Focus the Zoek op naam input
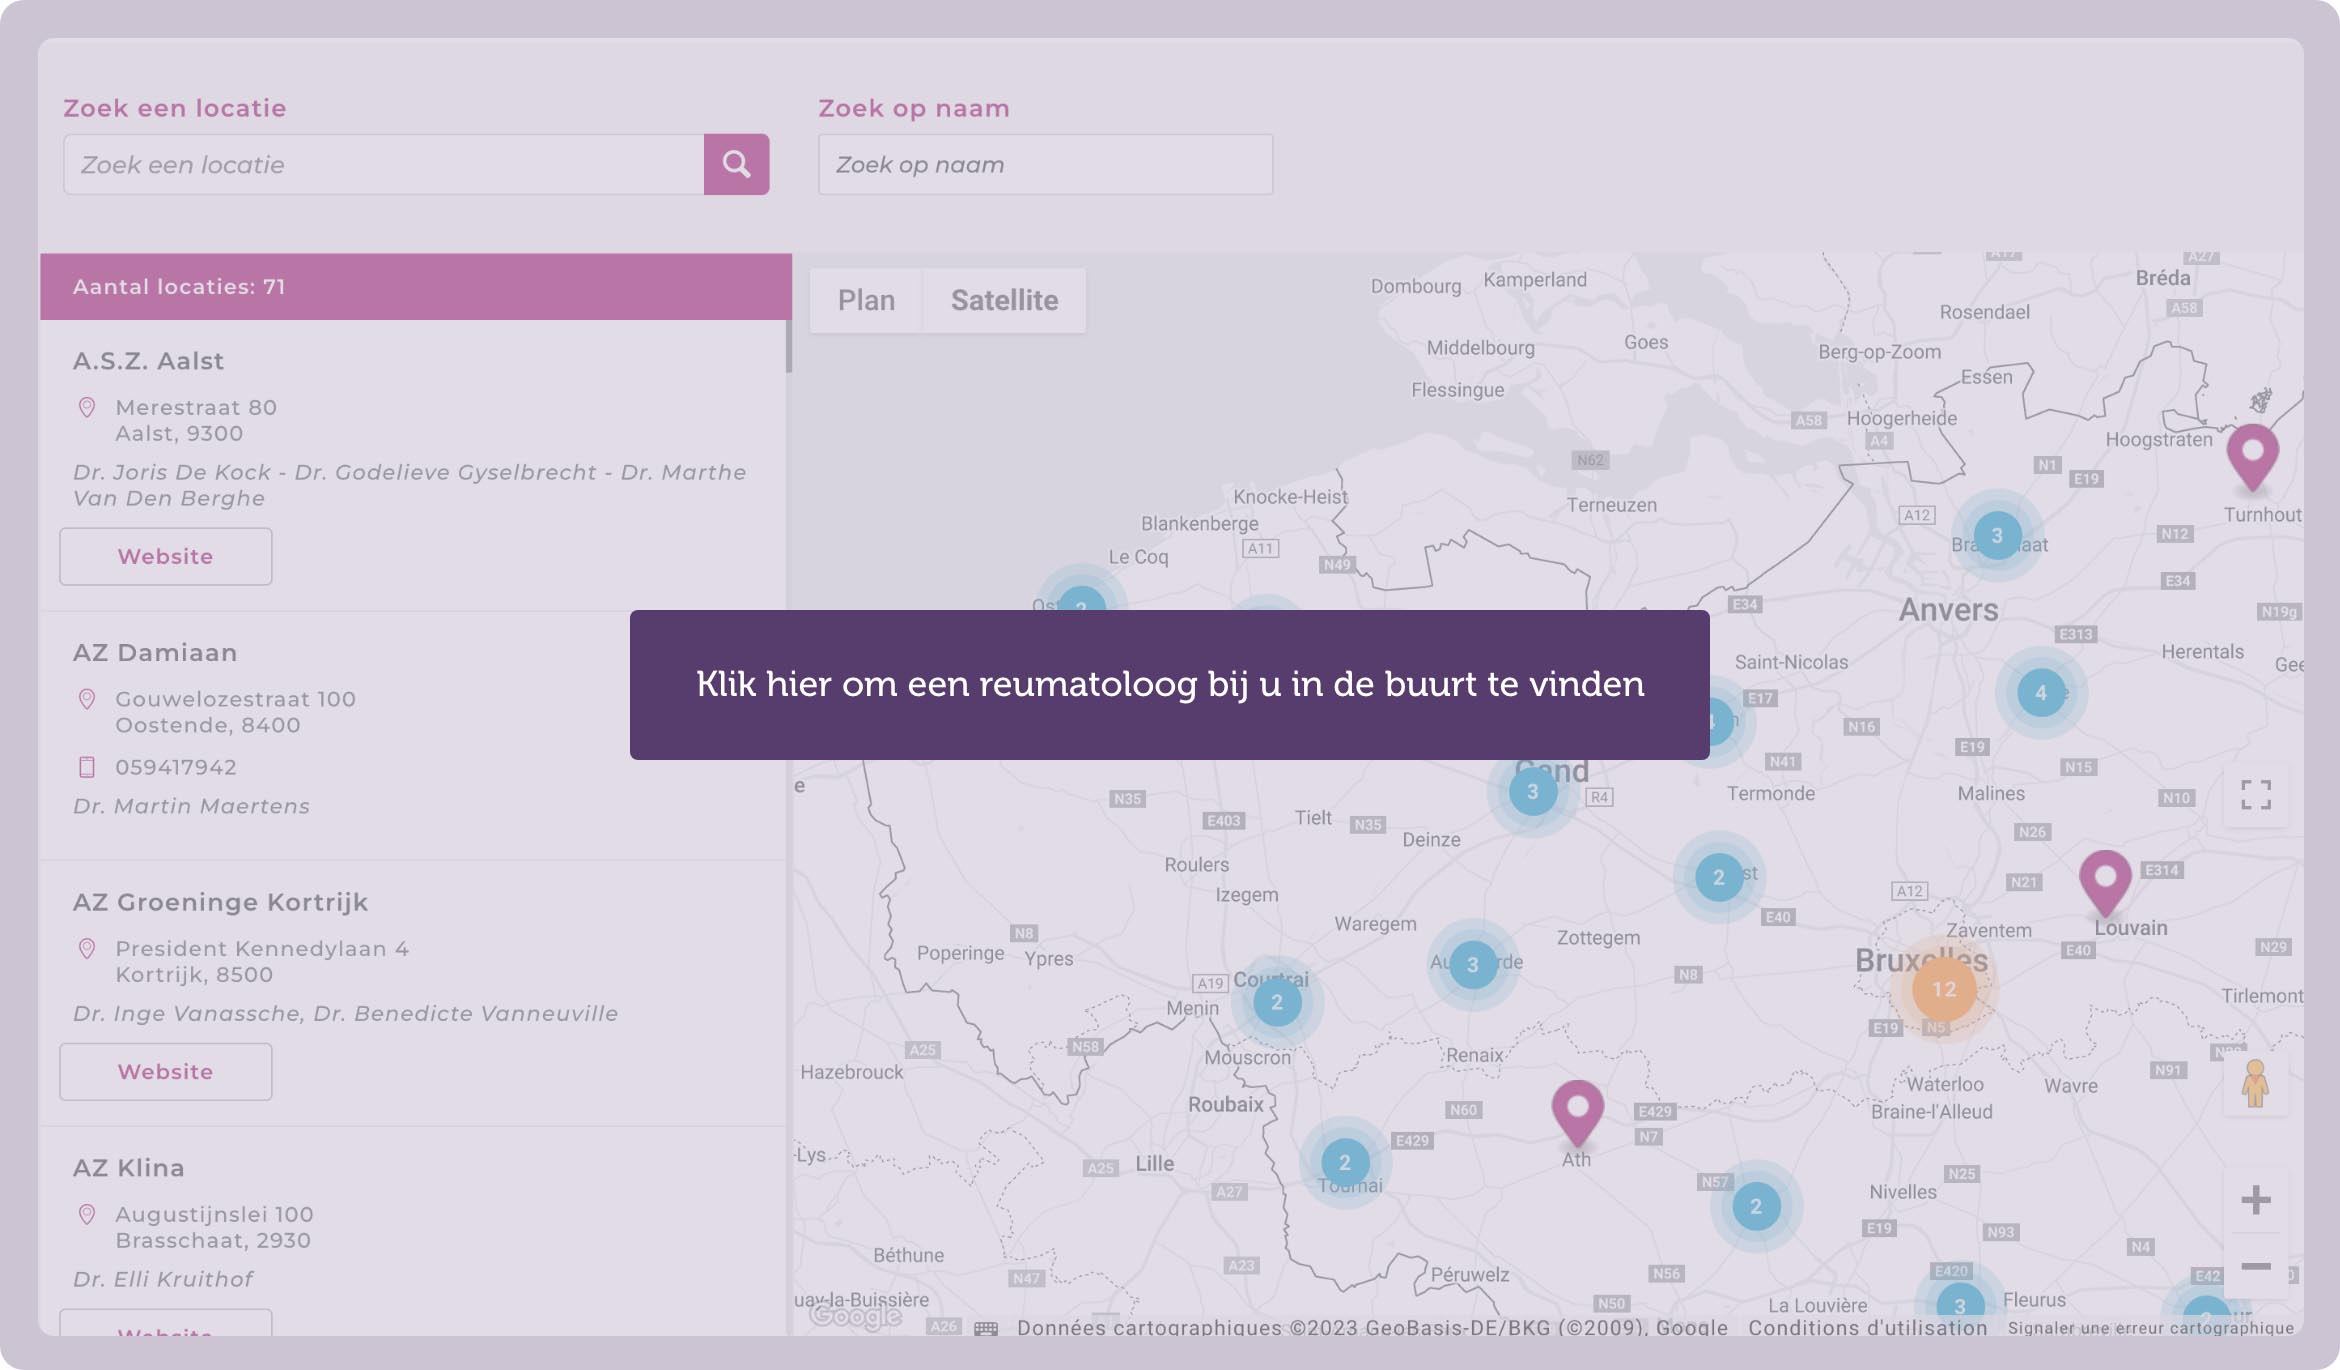The height and width of the screenshot is (1370, 2340). [1045, 165]
